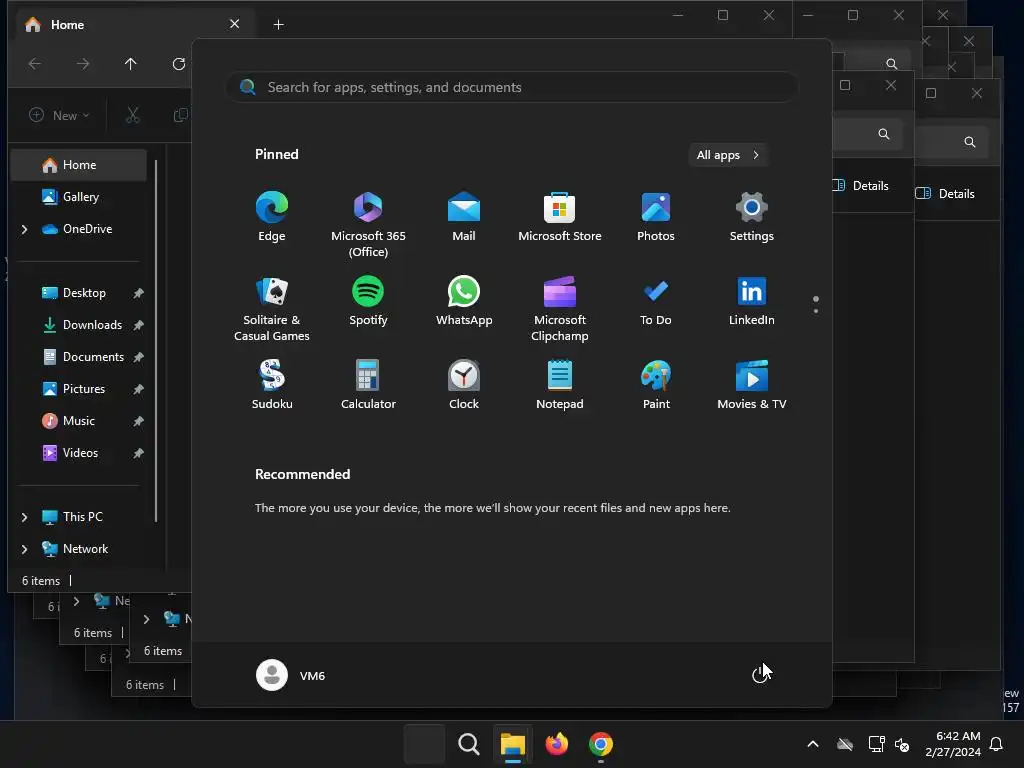1024x768 pixels.
Task: Open clock and date flyout
Action: tap(953, 744)
